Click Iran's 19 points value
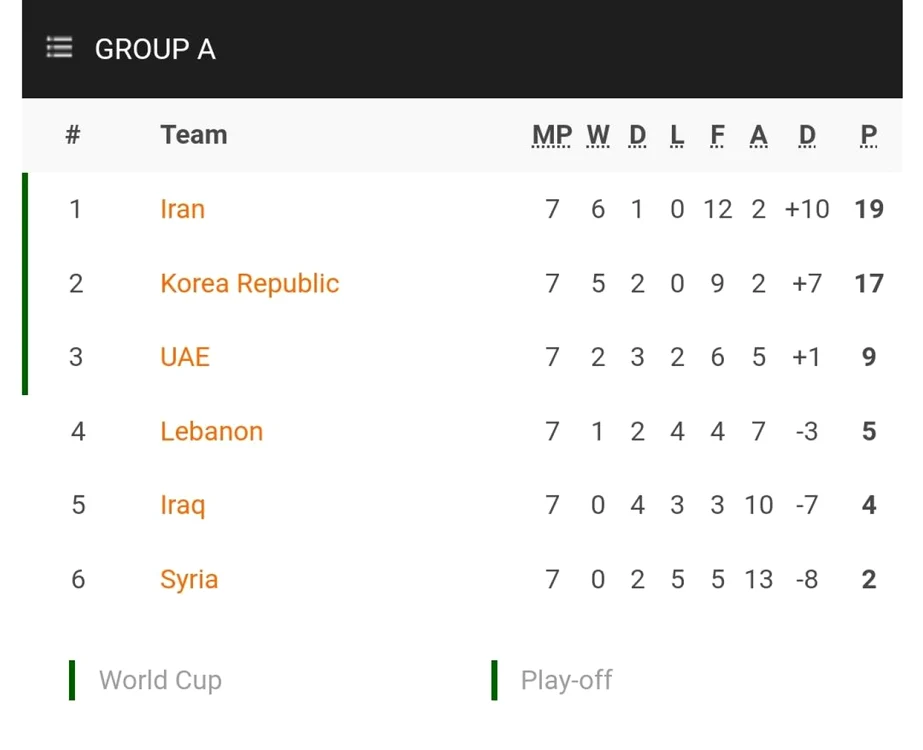 pyautogui.click(x=869, y=209)
